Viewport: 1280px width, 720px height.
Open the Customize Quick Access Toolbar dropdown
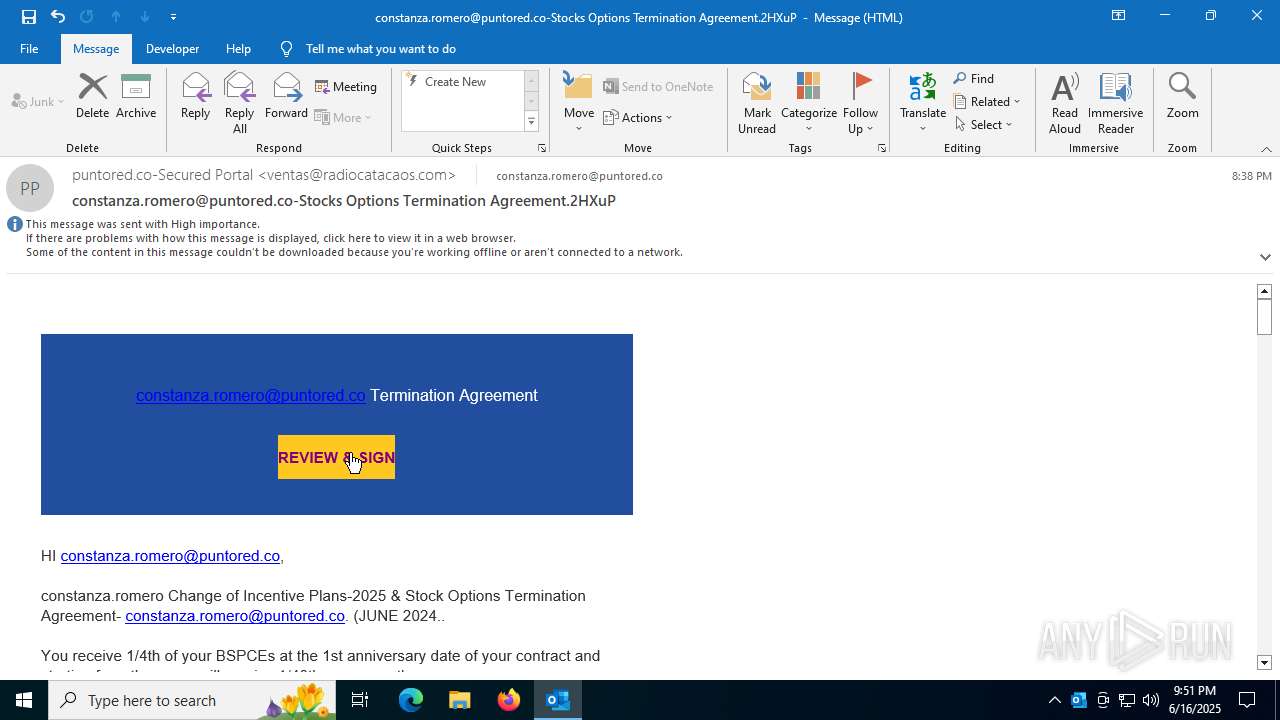(x=173, y=16)
